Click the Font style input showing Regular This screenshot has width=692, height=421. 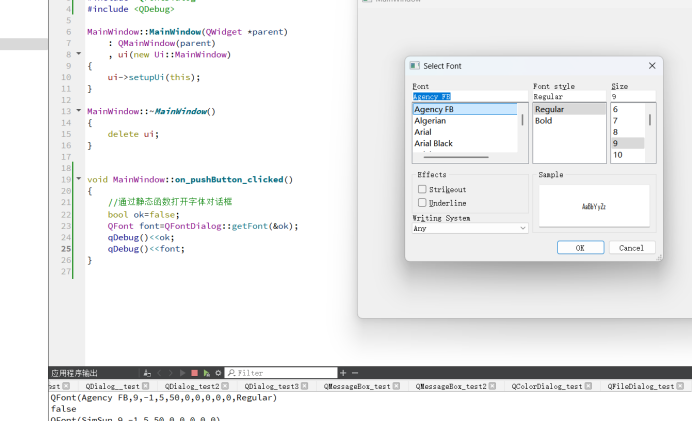click(x=569, y=96)
